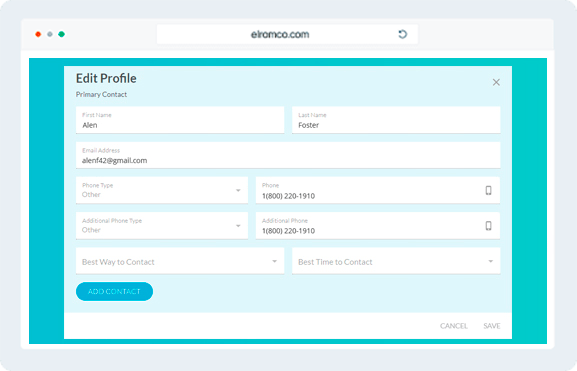This screenshot has height=371, width=577.
Task: Focus the Last Name field with Foster
Action: [x=396, y=120]
